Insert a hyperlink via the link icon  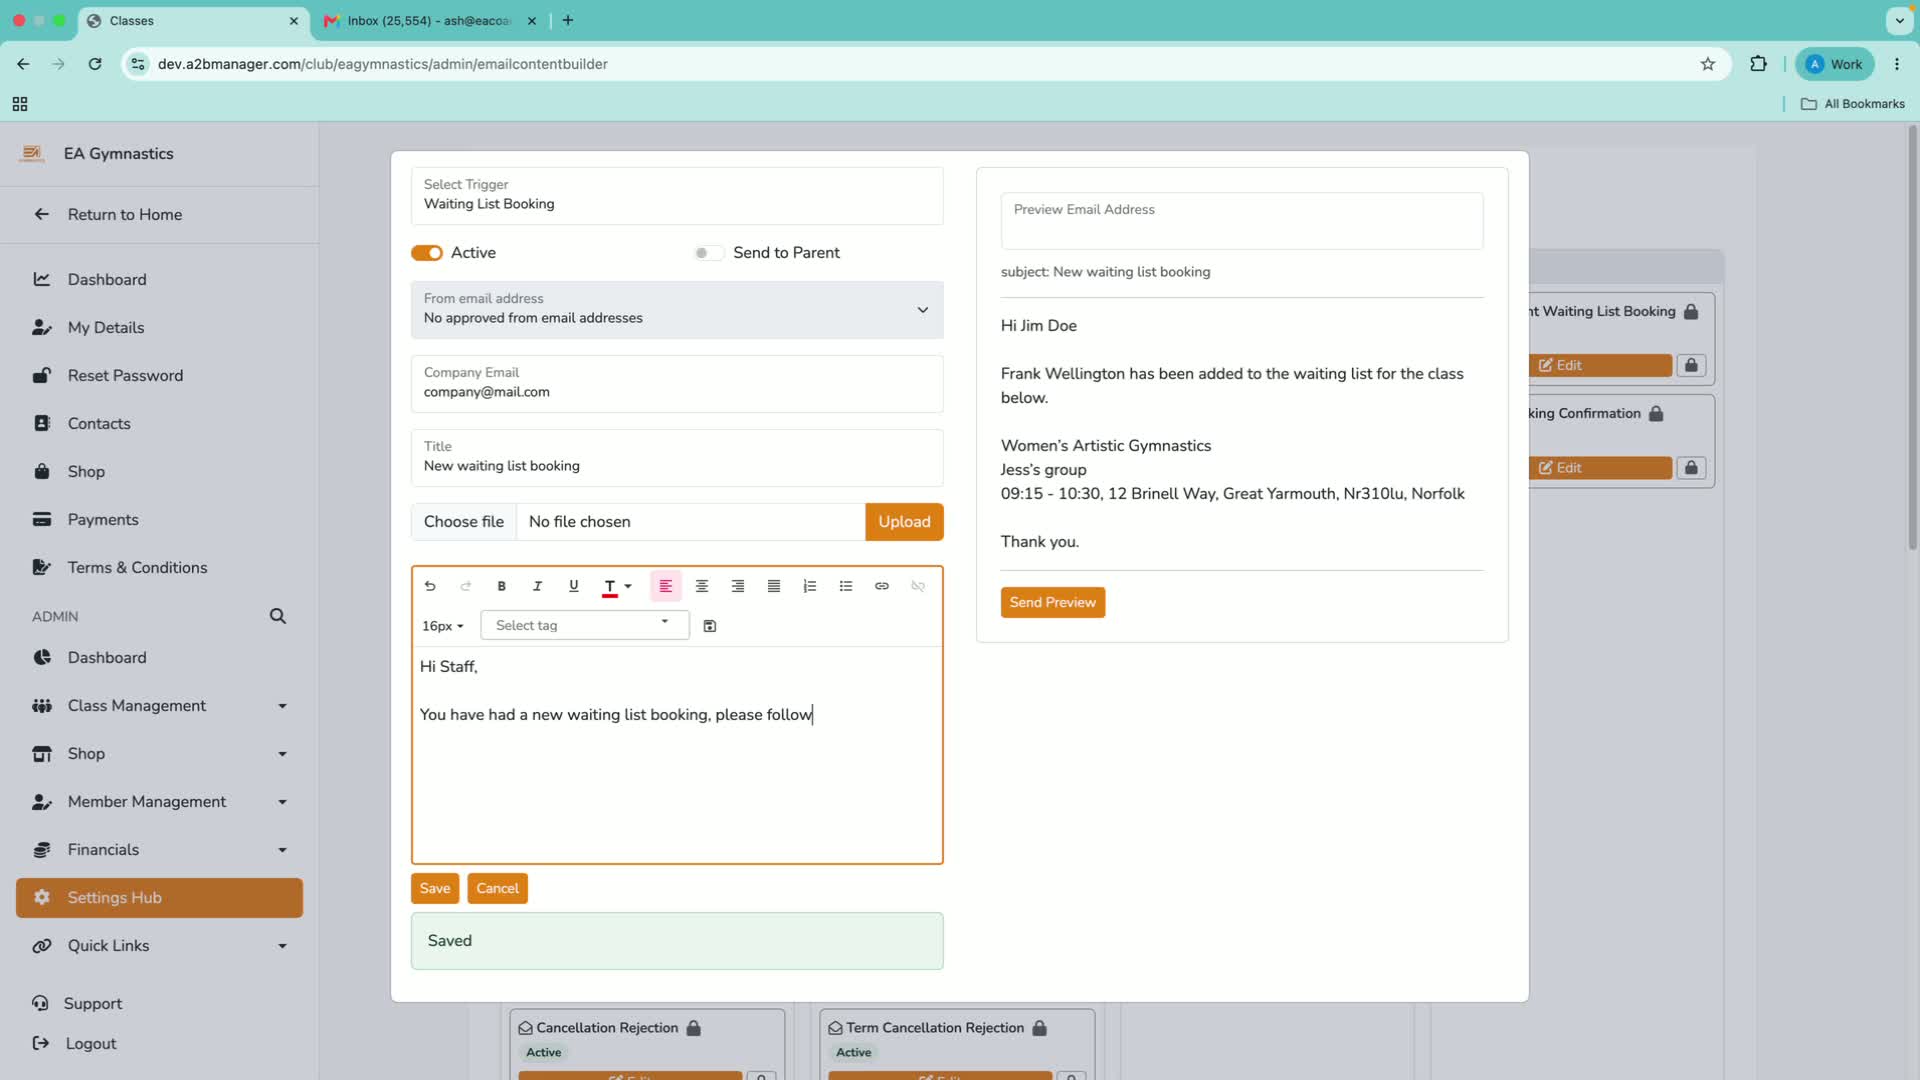coord(882,586)
